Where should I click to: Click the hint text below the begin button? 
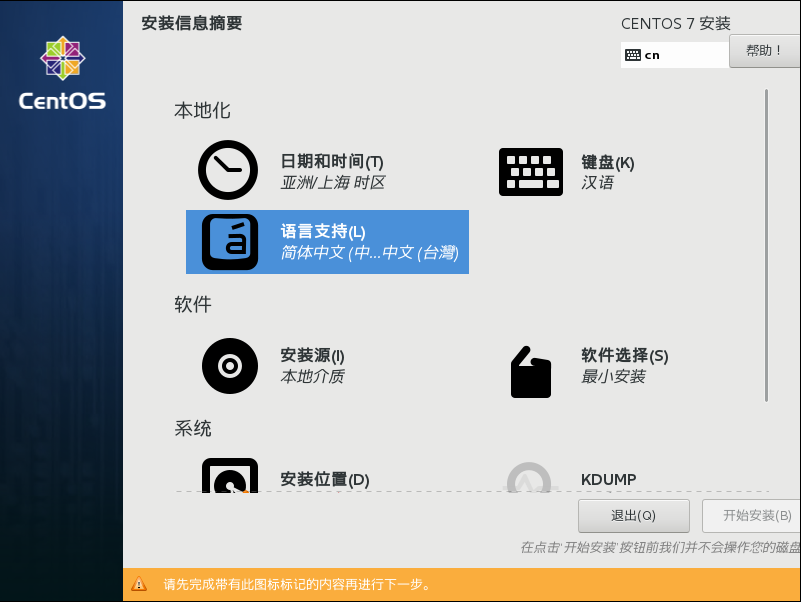click(x=660, y=547)
